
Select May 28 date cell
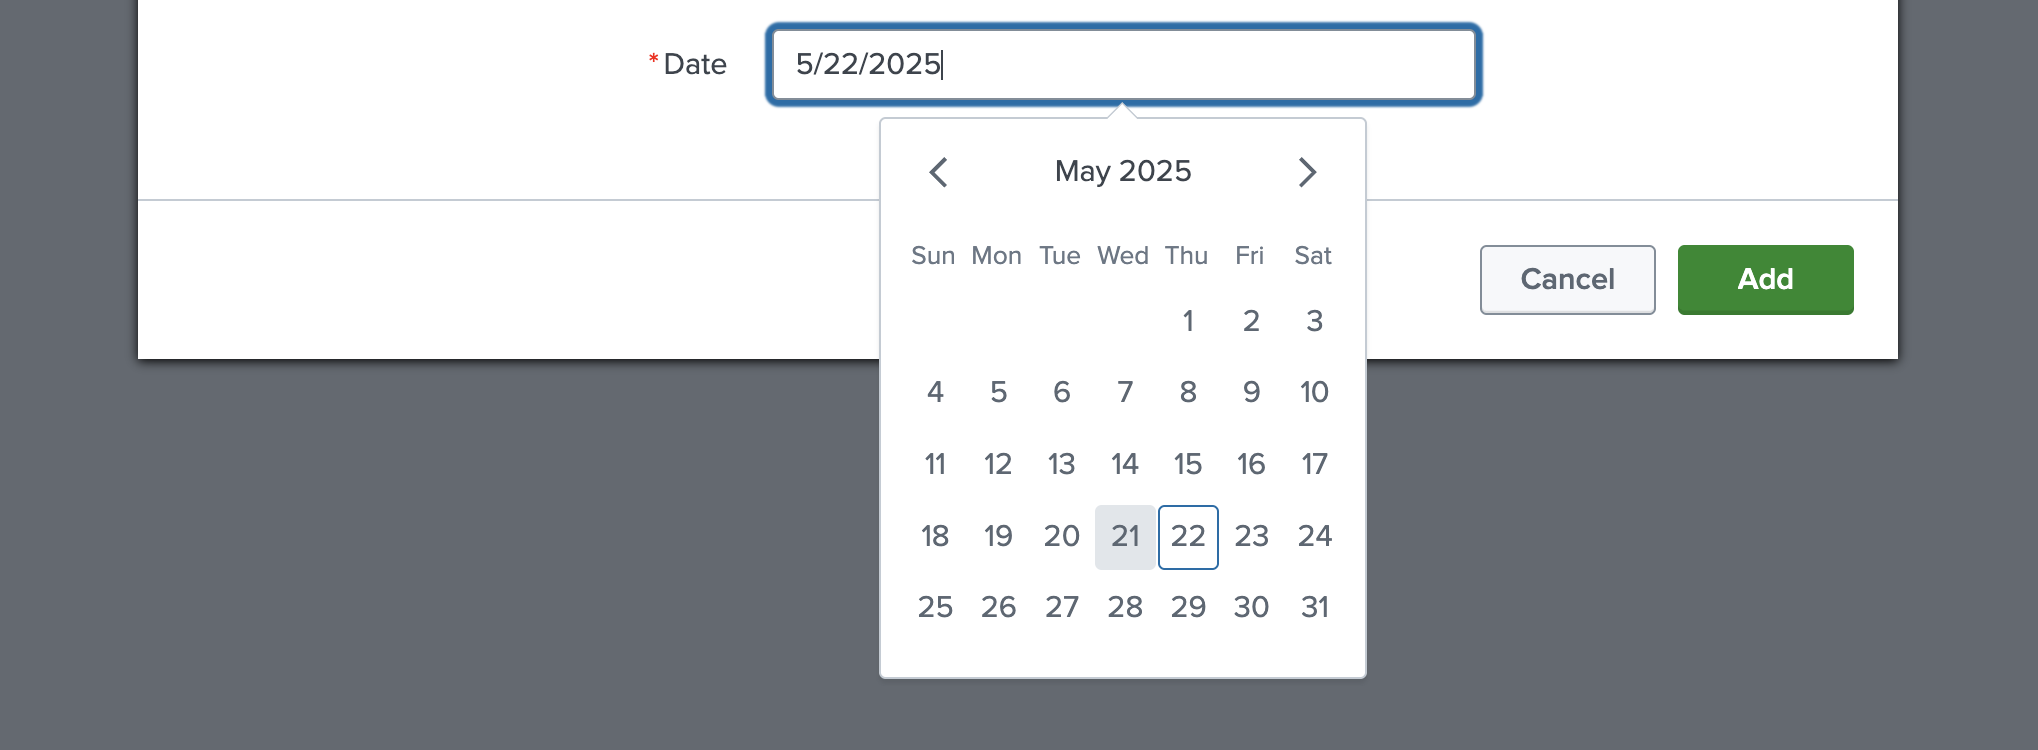tap(1125, 607)
